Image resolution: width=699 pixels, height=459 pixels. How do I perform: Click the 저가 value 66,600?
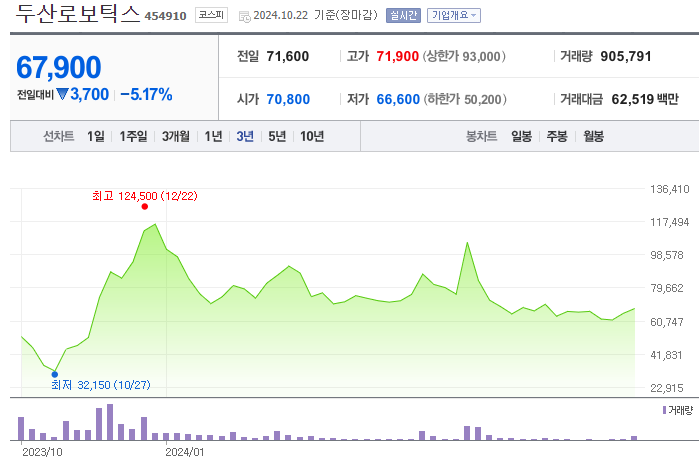398,99
